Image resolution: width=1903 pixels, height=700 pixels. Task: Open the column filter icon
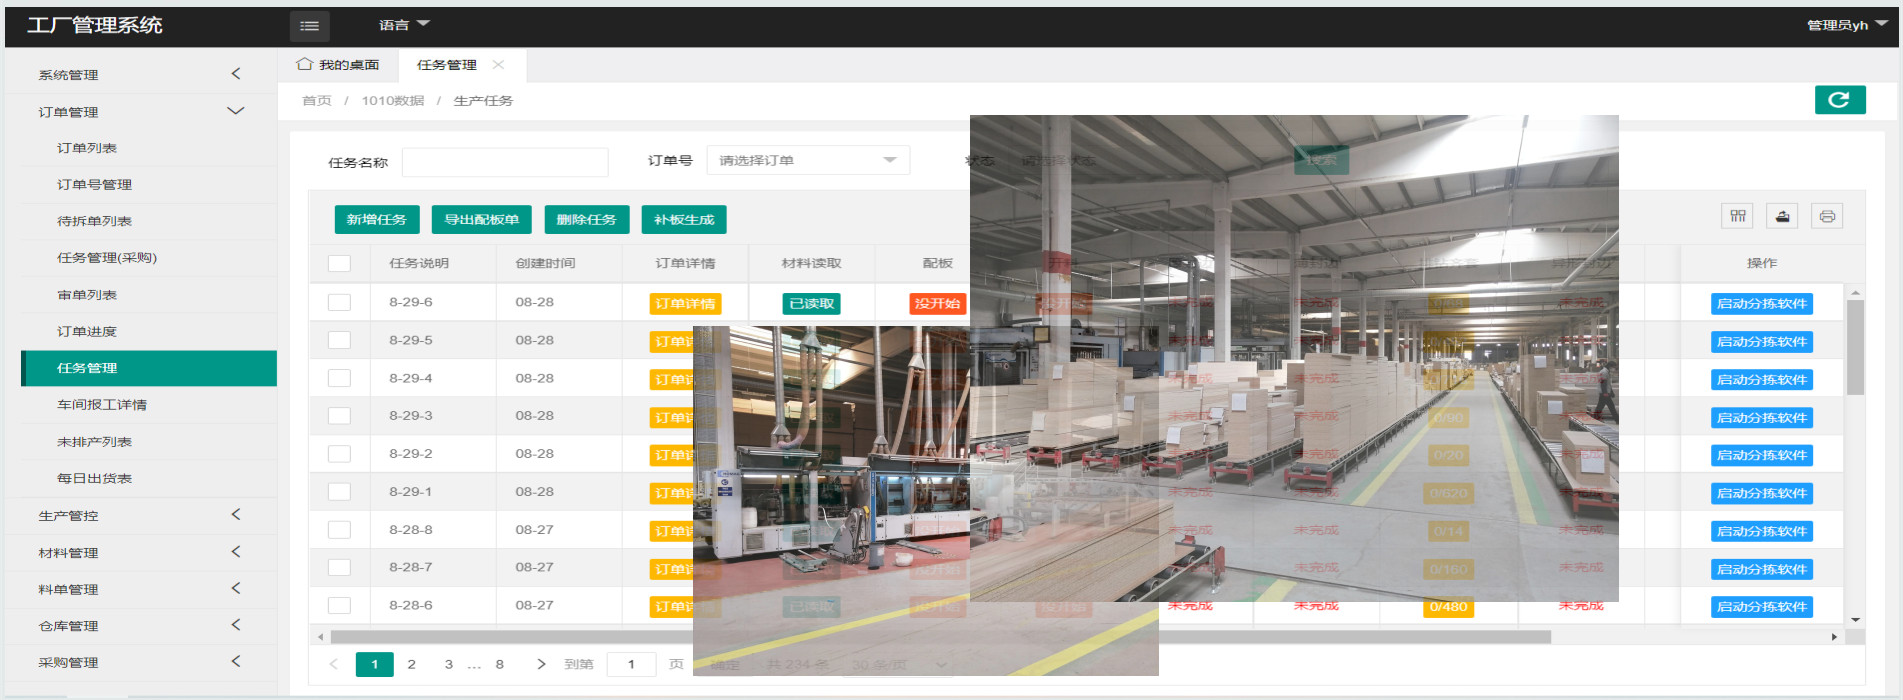click(x=1737, y=216)
